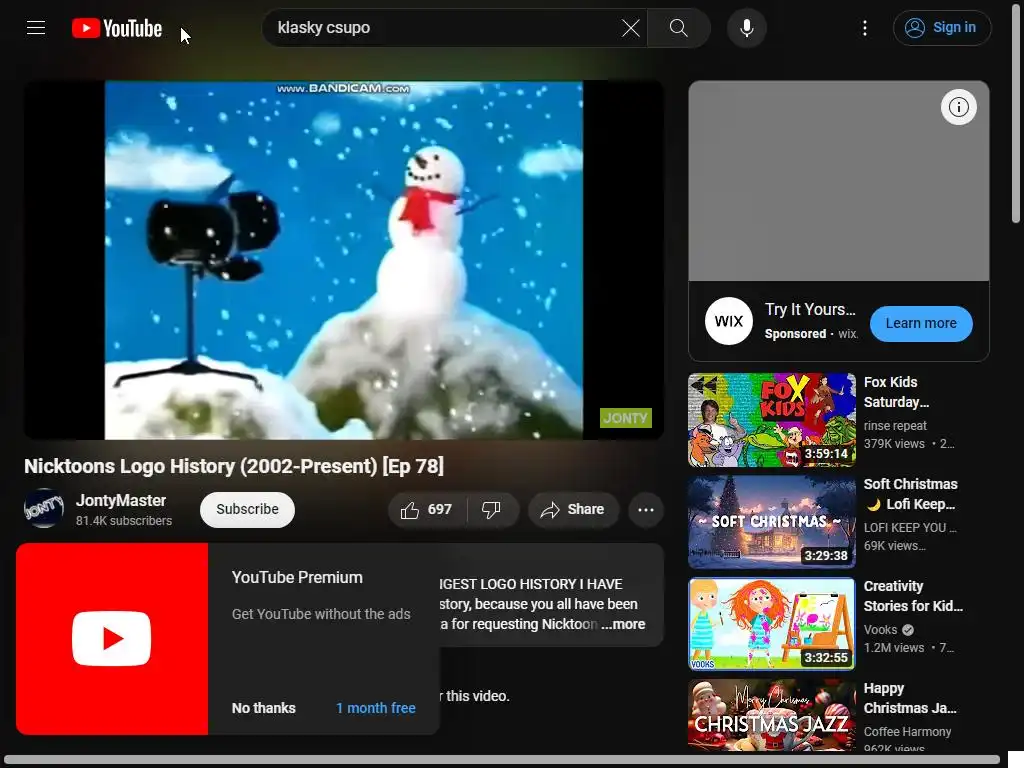Click the YouTube Premium heading

coord(297,577)
